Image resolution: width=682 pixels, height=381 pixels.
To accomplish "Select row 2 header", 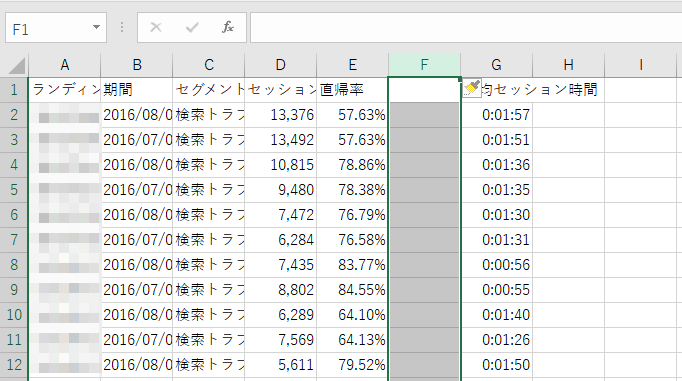I will (14, 115).
